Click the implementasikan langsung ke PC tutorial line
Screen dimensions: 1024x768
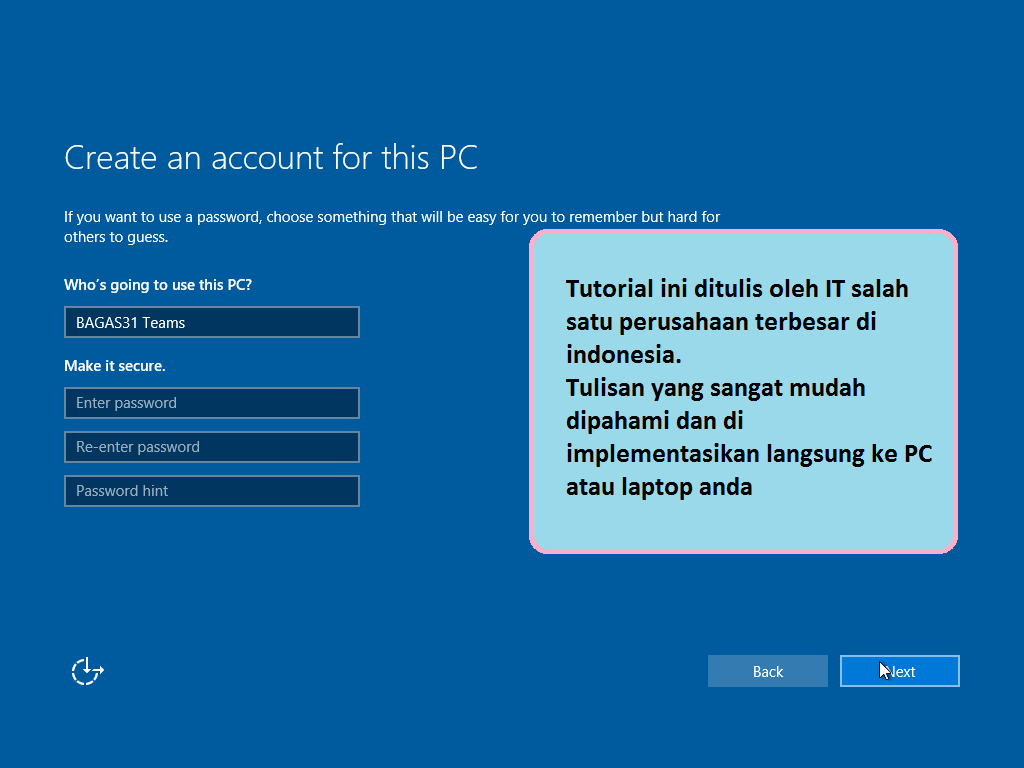749,453
